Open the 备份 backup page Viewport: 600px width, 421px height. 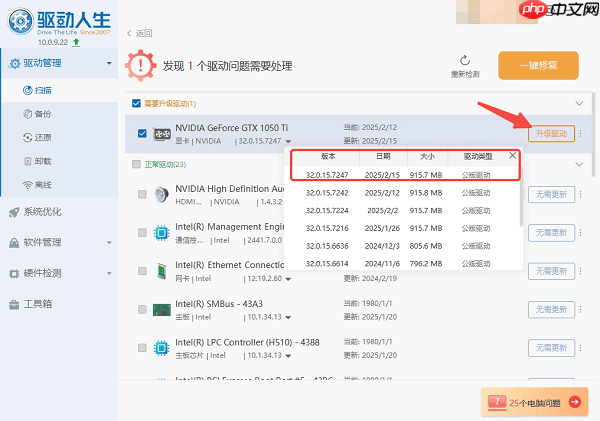click(37, 114)
